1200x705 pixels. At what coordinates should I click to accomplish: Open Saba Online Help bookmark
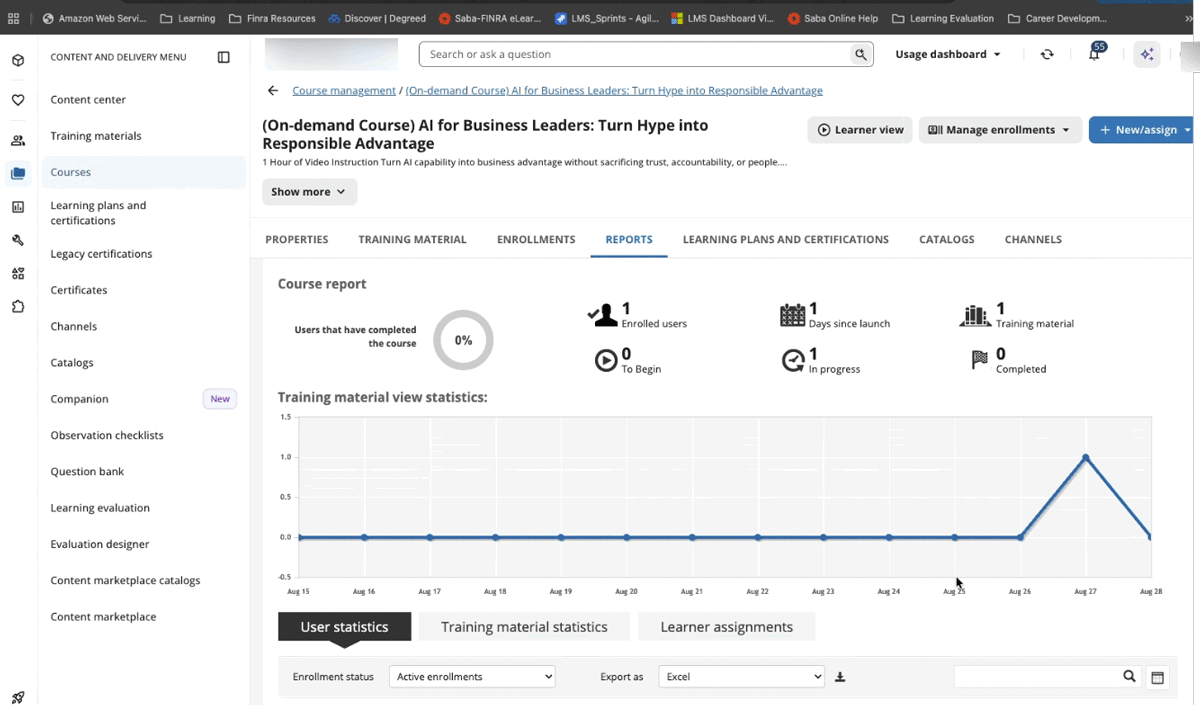click(x=833, y=18)
